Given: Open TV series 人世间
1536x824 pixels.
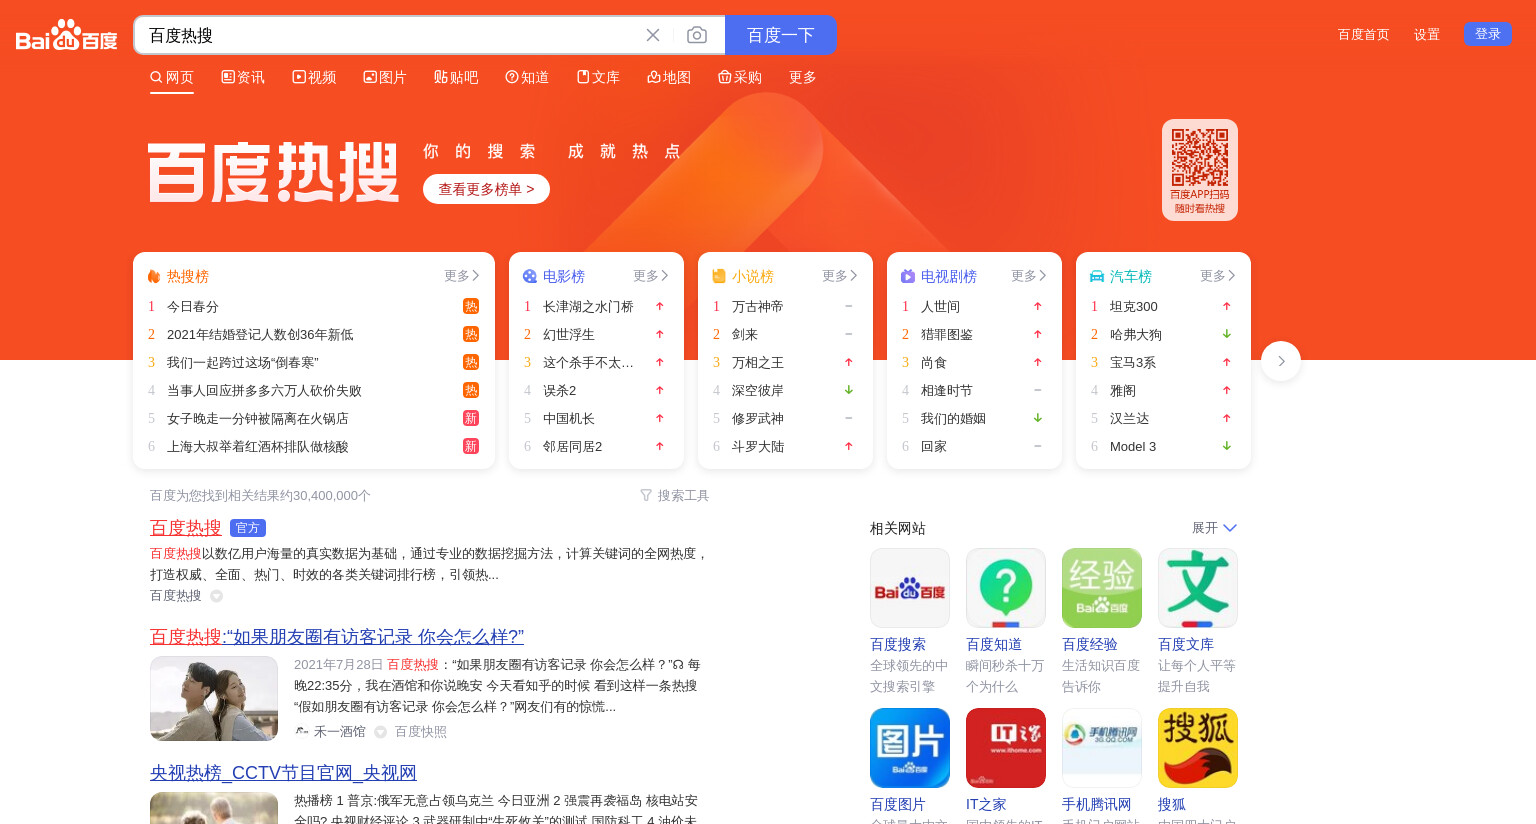Looking at the screenshot, I should point(940,306).
